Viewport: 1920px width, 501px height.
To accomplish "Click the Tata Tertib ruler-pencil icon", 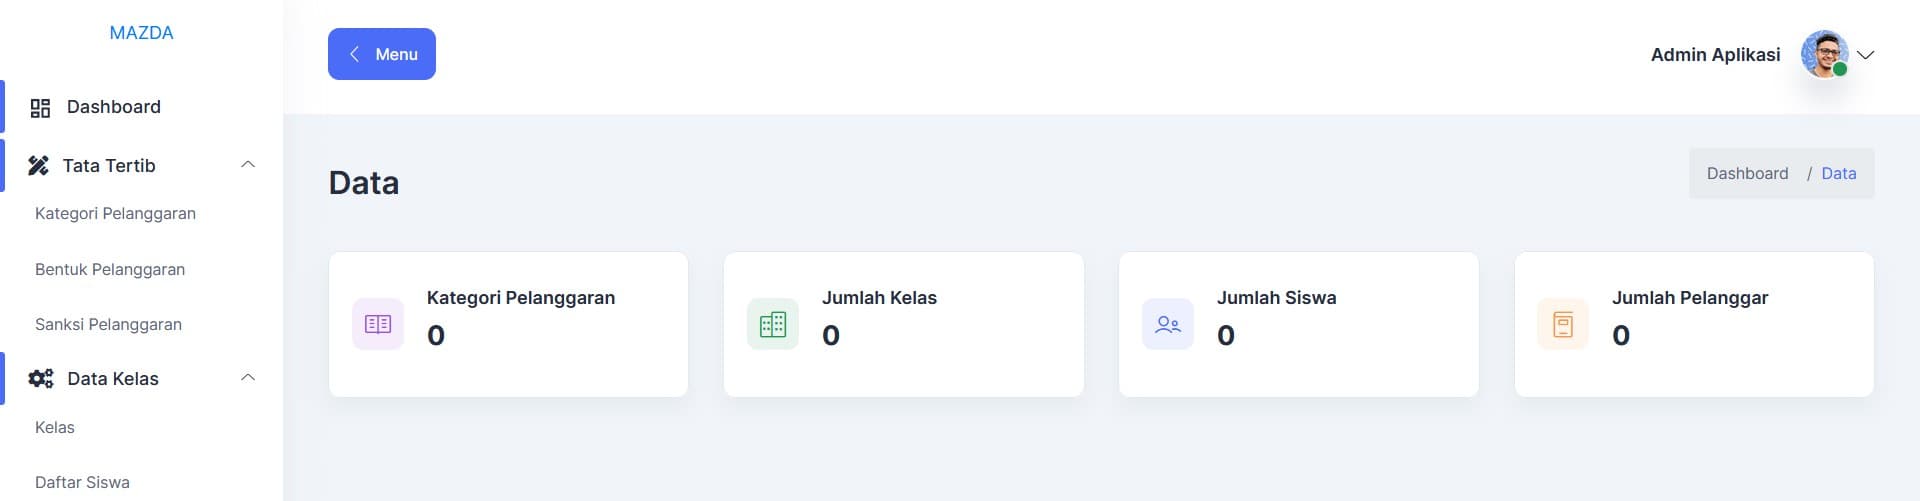I will pyautogui.click(x=38, y=166).
